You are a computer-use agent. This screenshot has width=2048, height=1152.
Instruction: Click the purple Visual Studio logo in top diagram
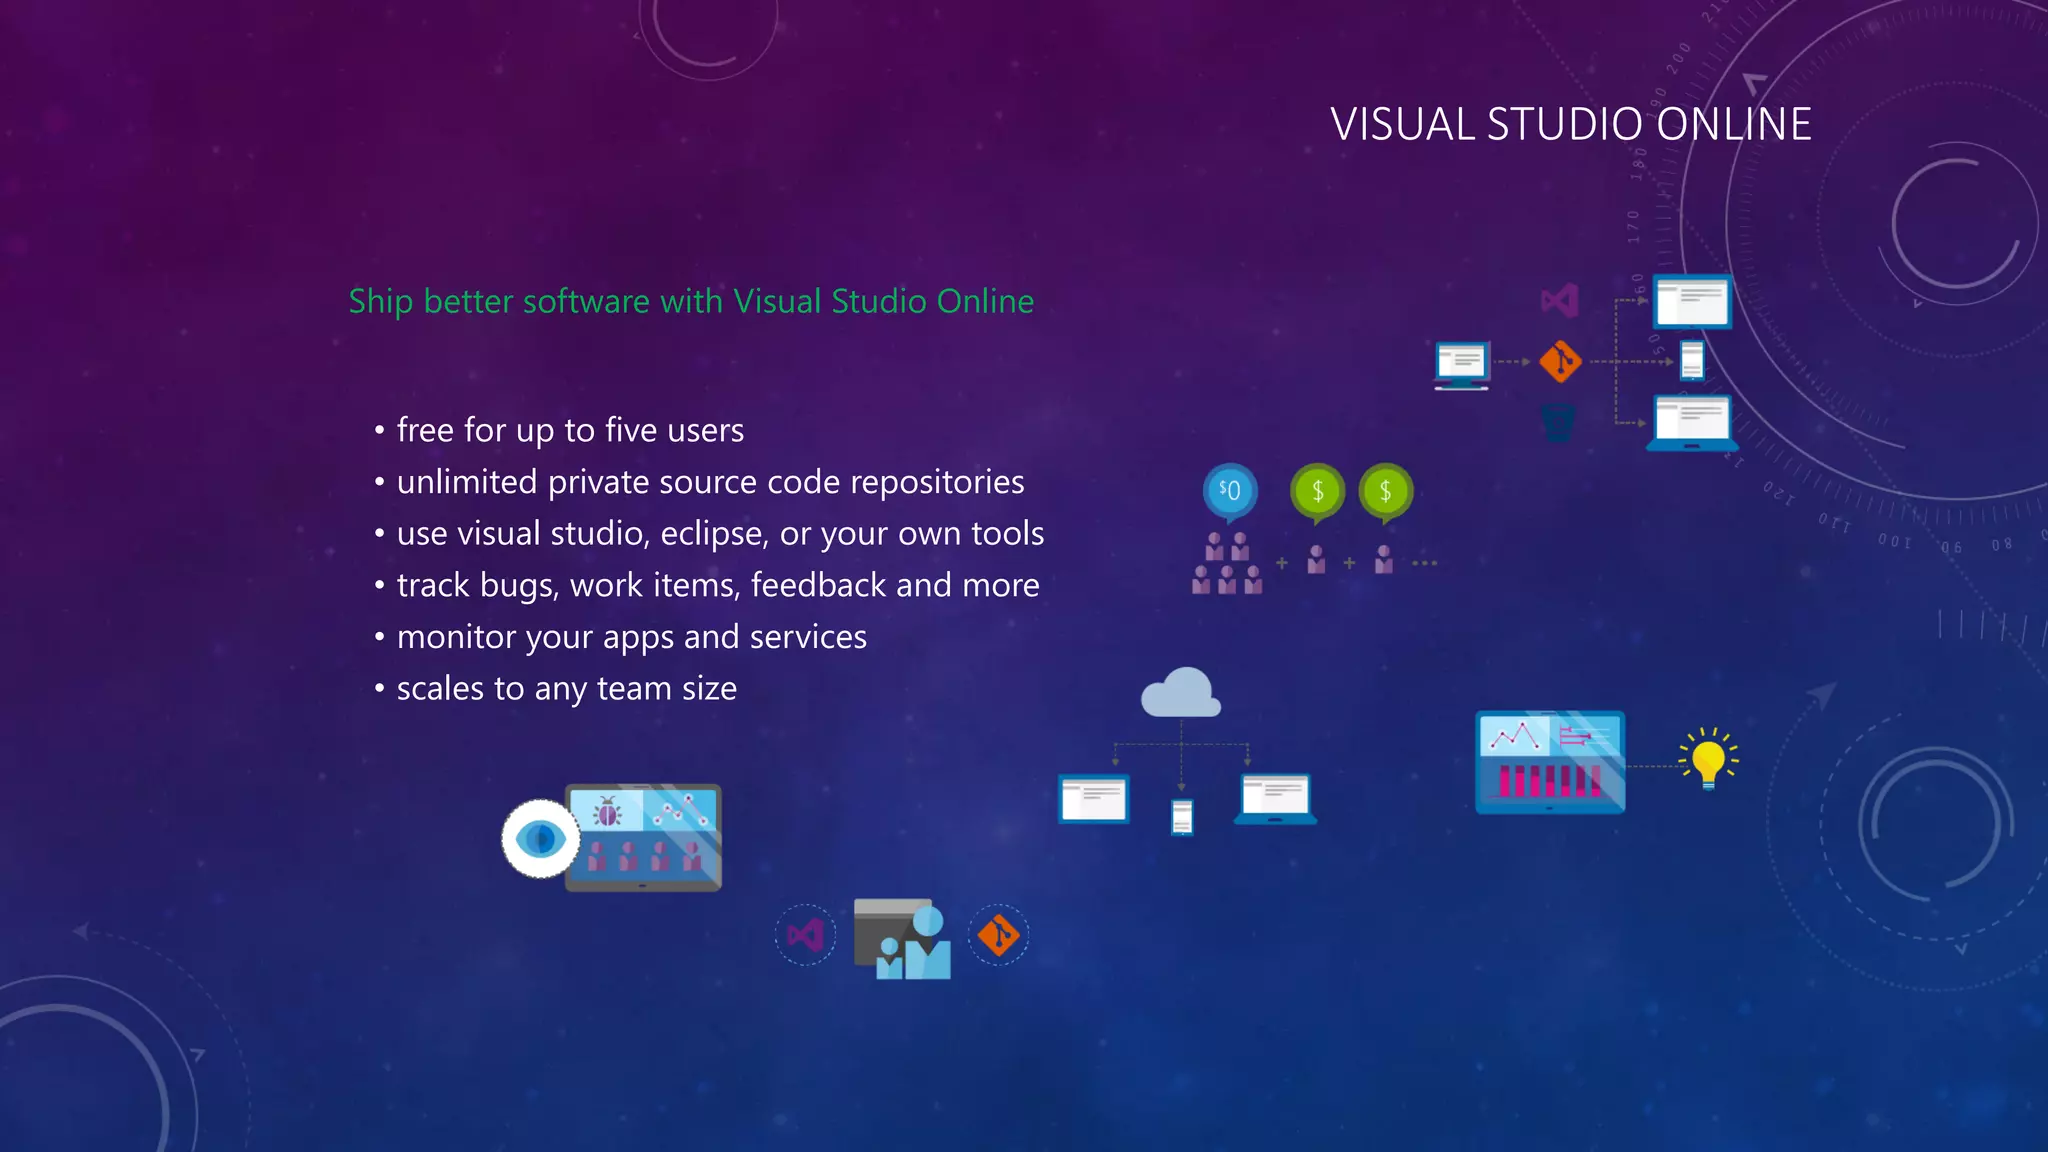pyautogui.click(x=1559, y=300)
